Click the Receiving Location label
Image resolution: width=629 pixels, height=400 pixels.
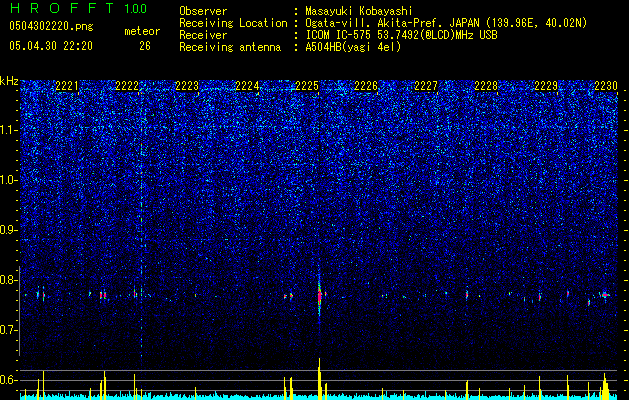[233, 23]
